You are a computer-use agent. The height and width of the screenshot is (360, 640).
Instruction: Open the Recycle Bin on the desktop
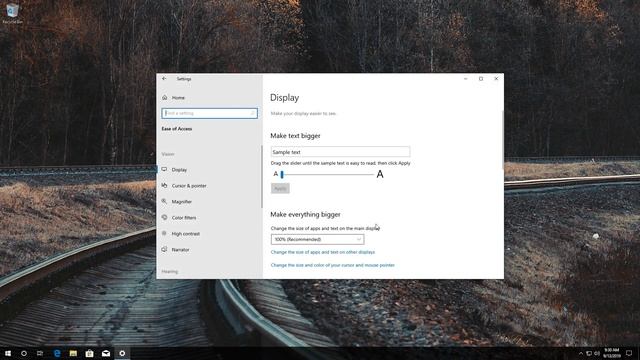click(x=12, y=13)
